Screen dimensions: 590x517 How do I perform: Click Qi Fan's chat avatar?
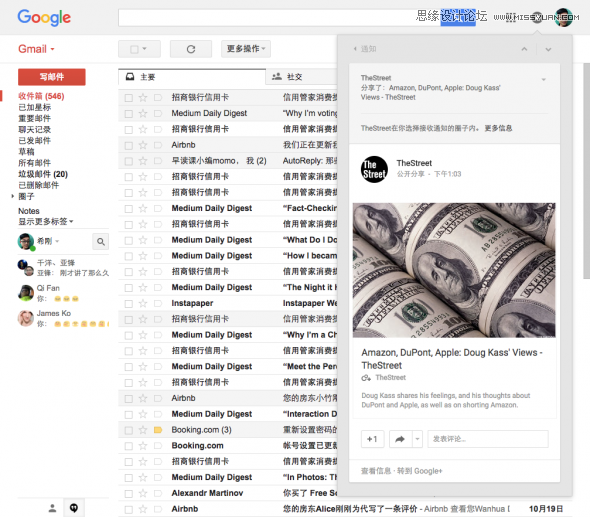click(x=26, y=293)
